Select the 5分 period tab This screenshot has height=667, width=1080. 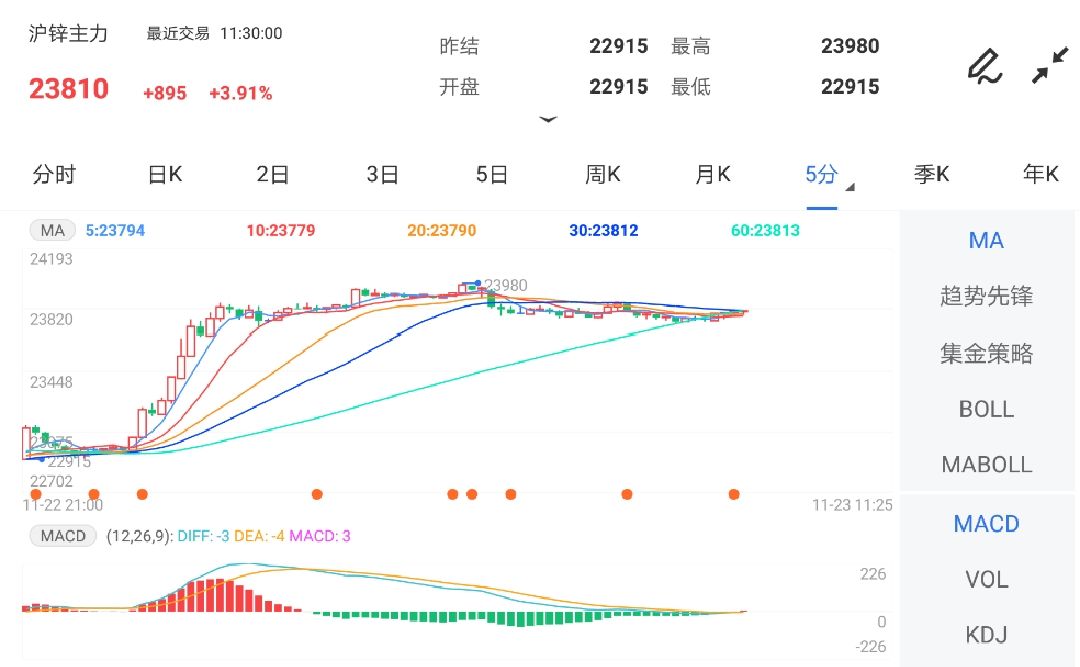pyautogui.click(x=822, y=174)
